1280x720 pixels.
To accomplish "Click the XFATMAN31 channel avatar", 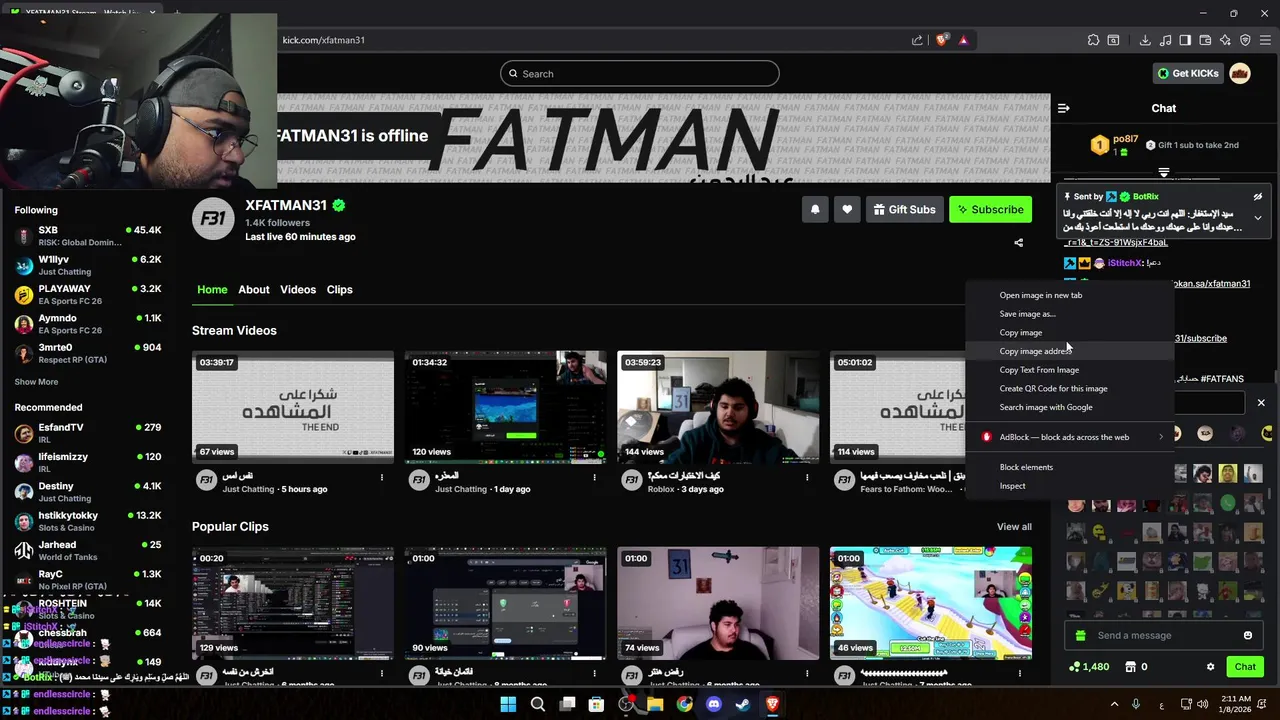I will (x=213, y=219).
